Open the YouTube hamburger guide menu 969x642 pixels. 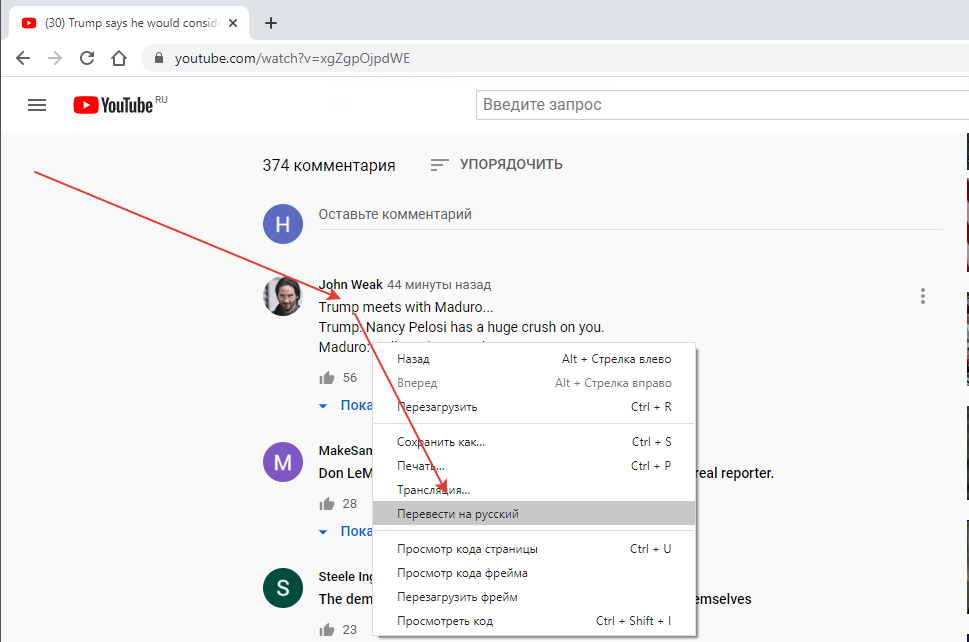(x=37, y=105)
